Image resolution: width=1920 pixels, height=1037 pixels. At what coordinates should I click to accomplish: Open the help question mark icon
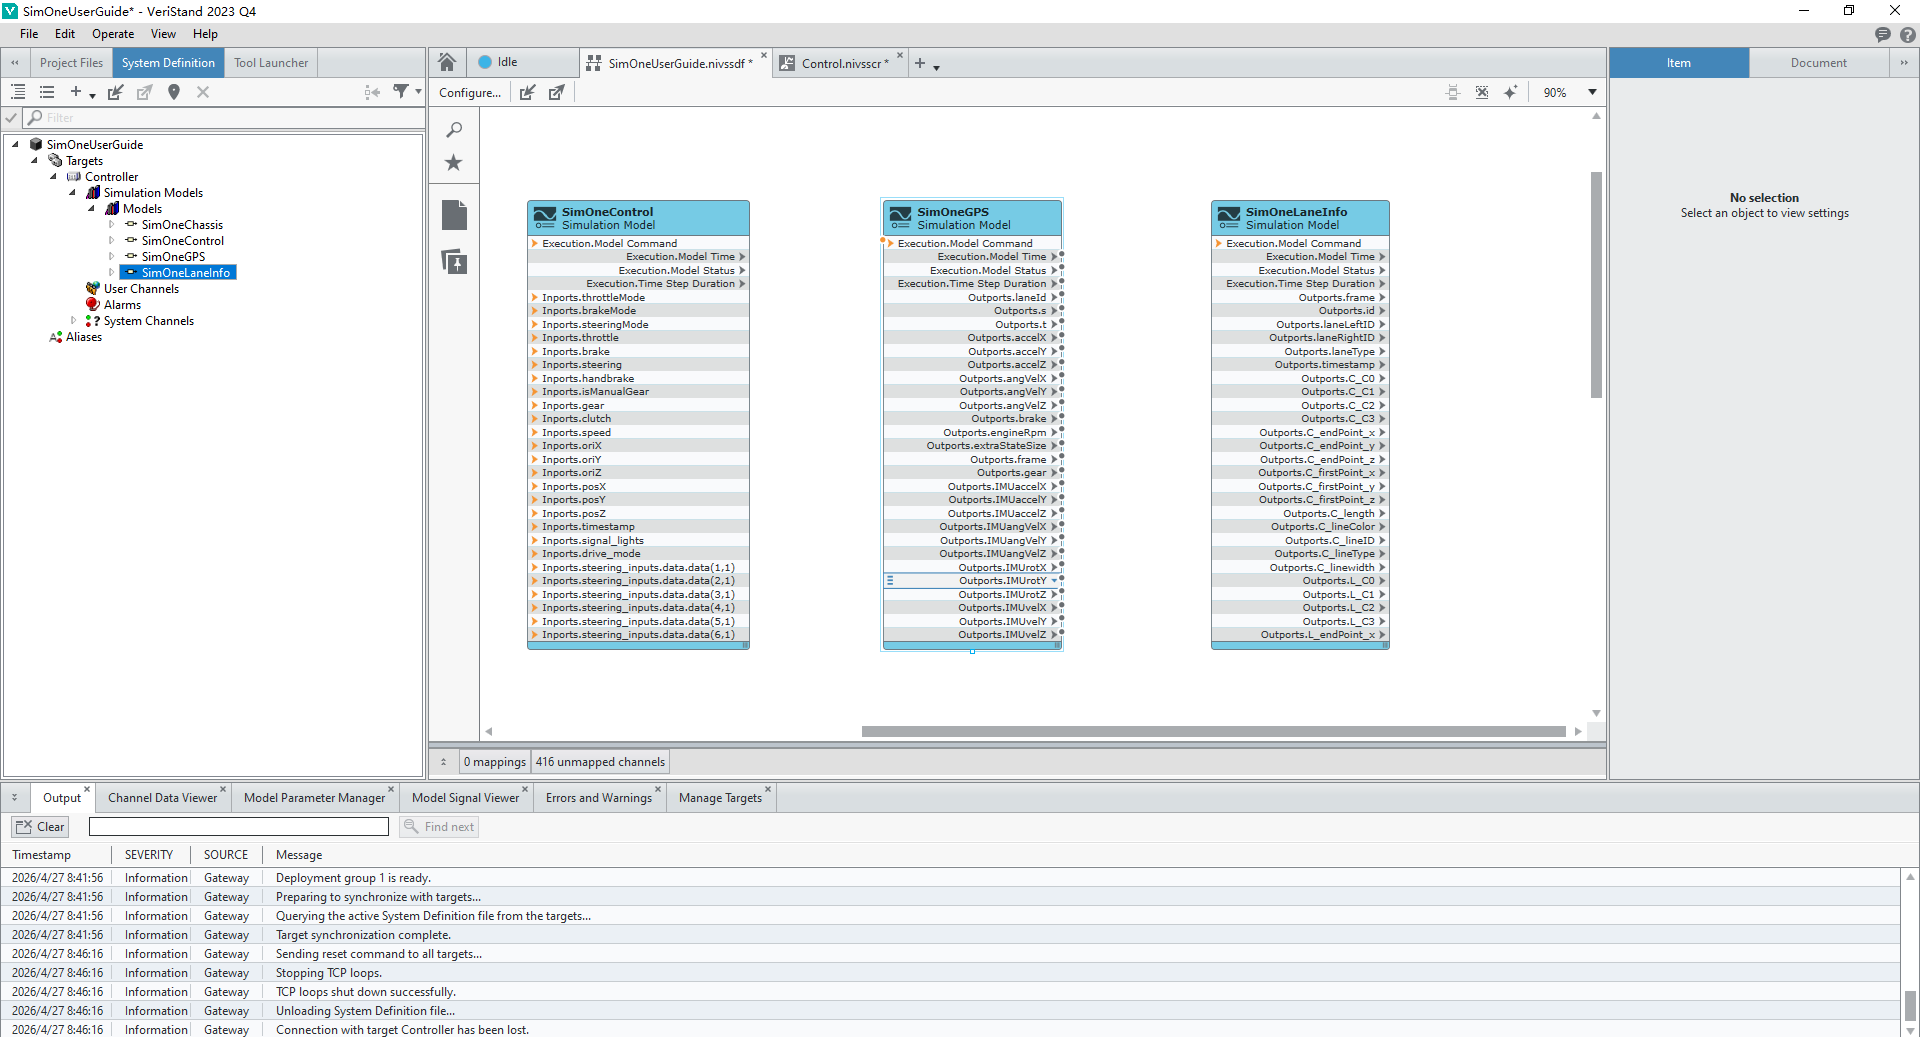1908,35
